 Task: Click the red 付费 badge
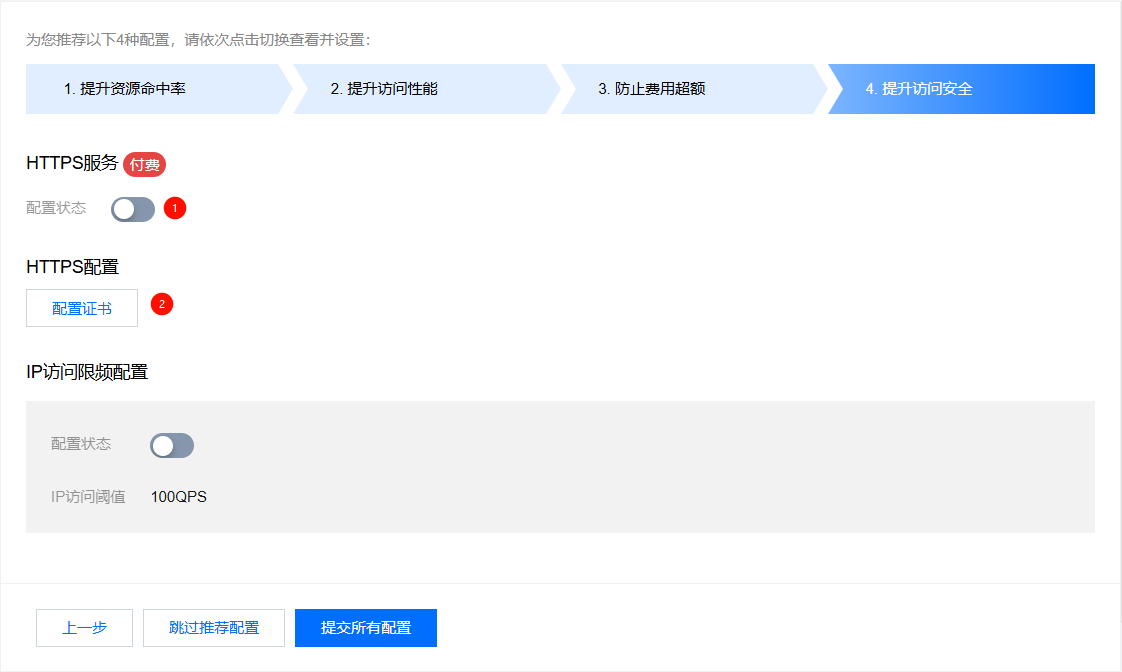(x=144, y=165)
